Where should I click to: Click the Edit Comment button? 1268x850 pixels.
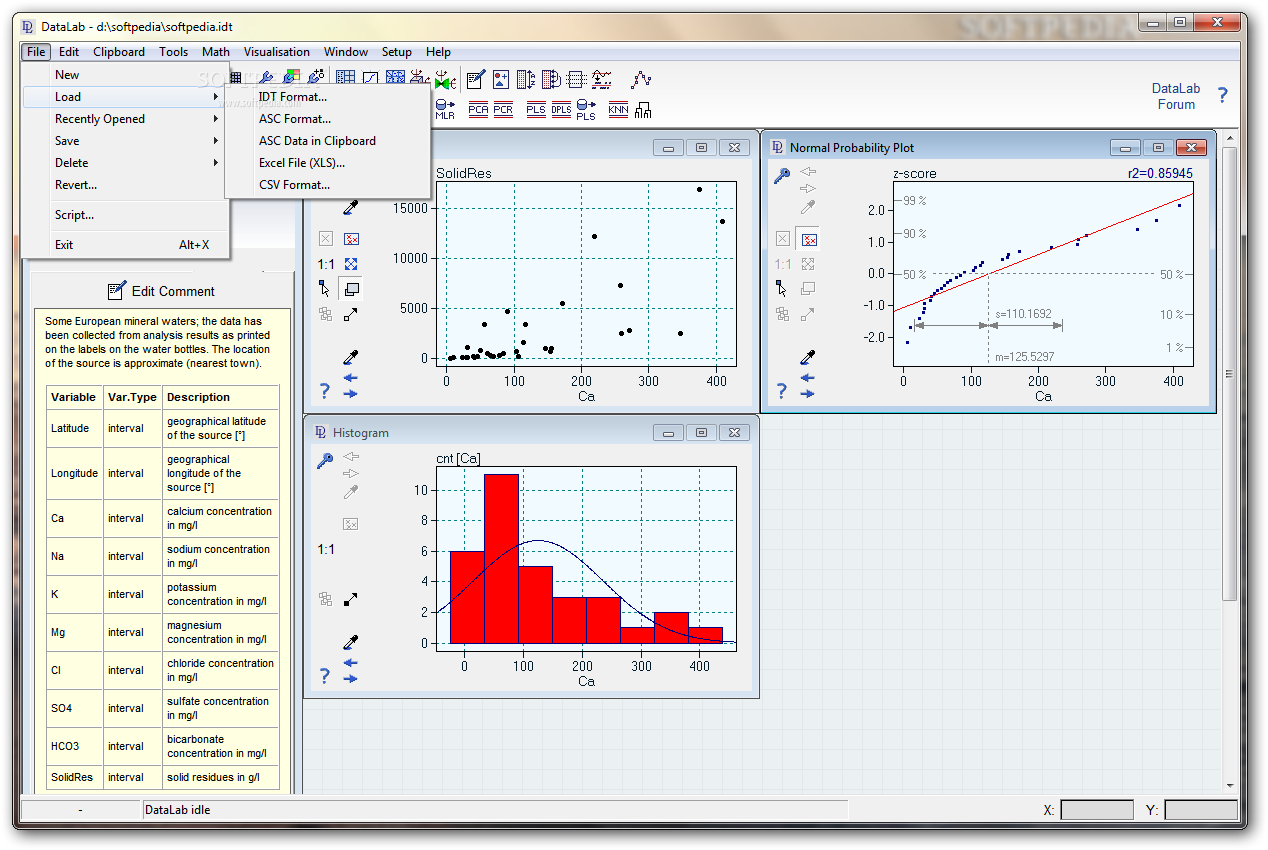pyautogui.click(x=160, y=291)
